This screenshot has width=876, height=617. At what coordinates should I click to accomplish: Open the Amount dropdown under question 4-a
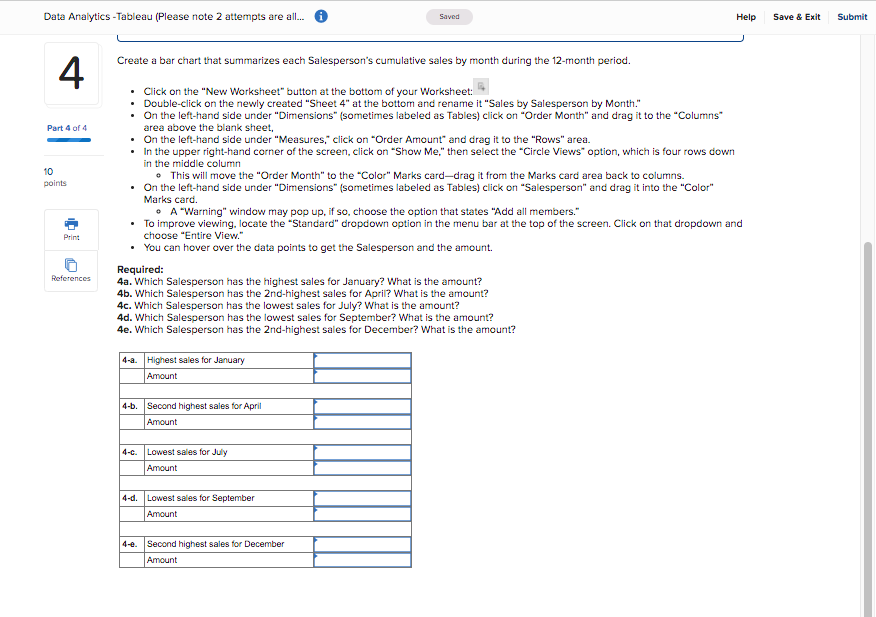tap(361, 376)
